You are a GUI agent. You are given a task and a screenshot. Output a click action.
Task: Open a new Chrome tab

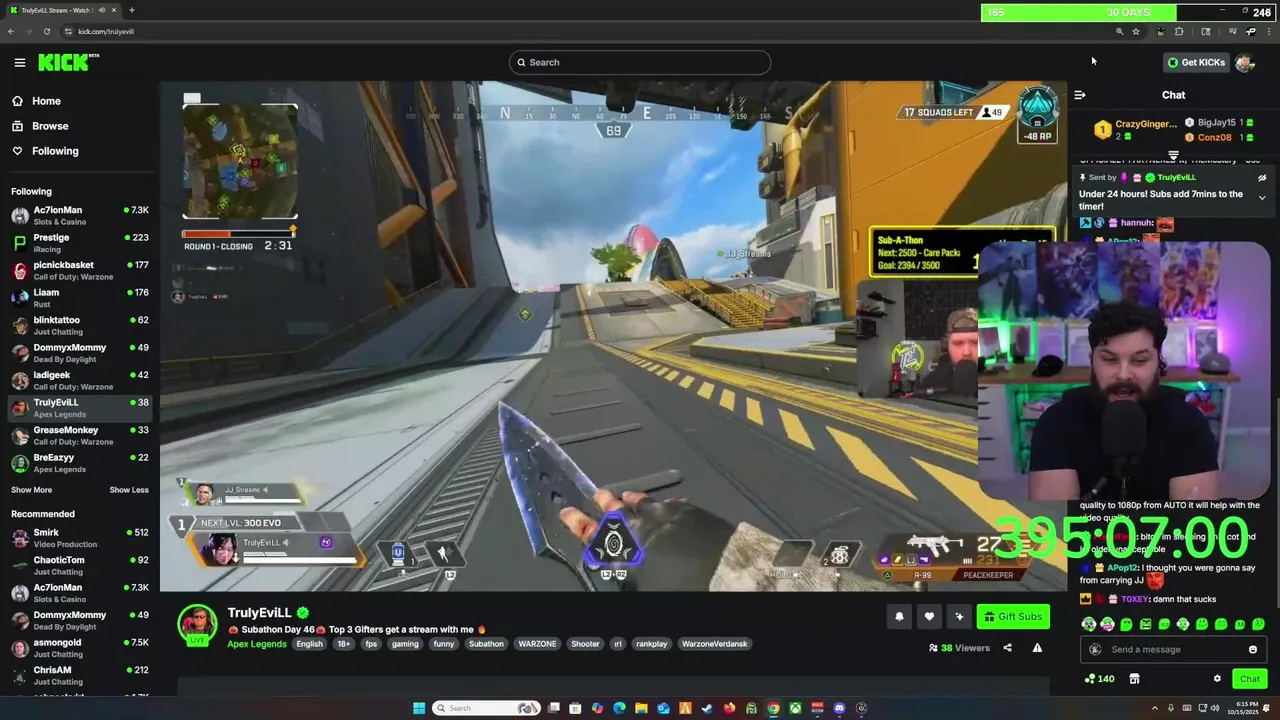click(131, 10)
